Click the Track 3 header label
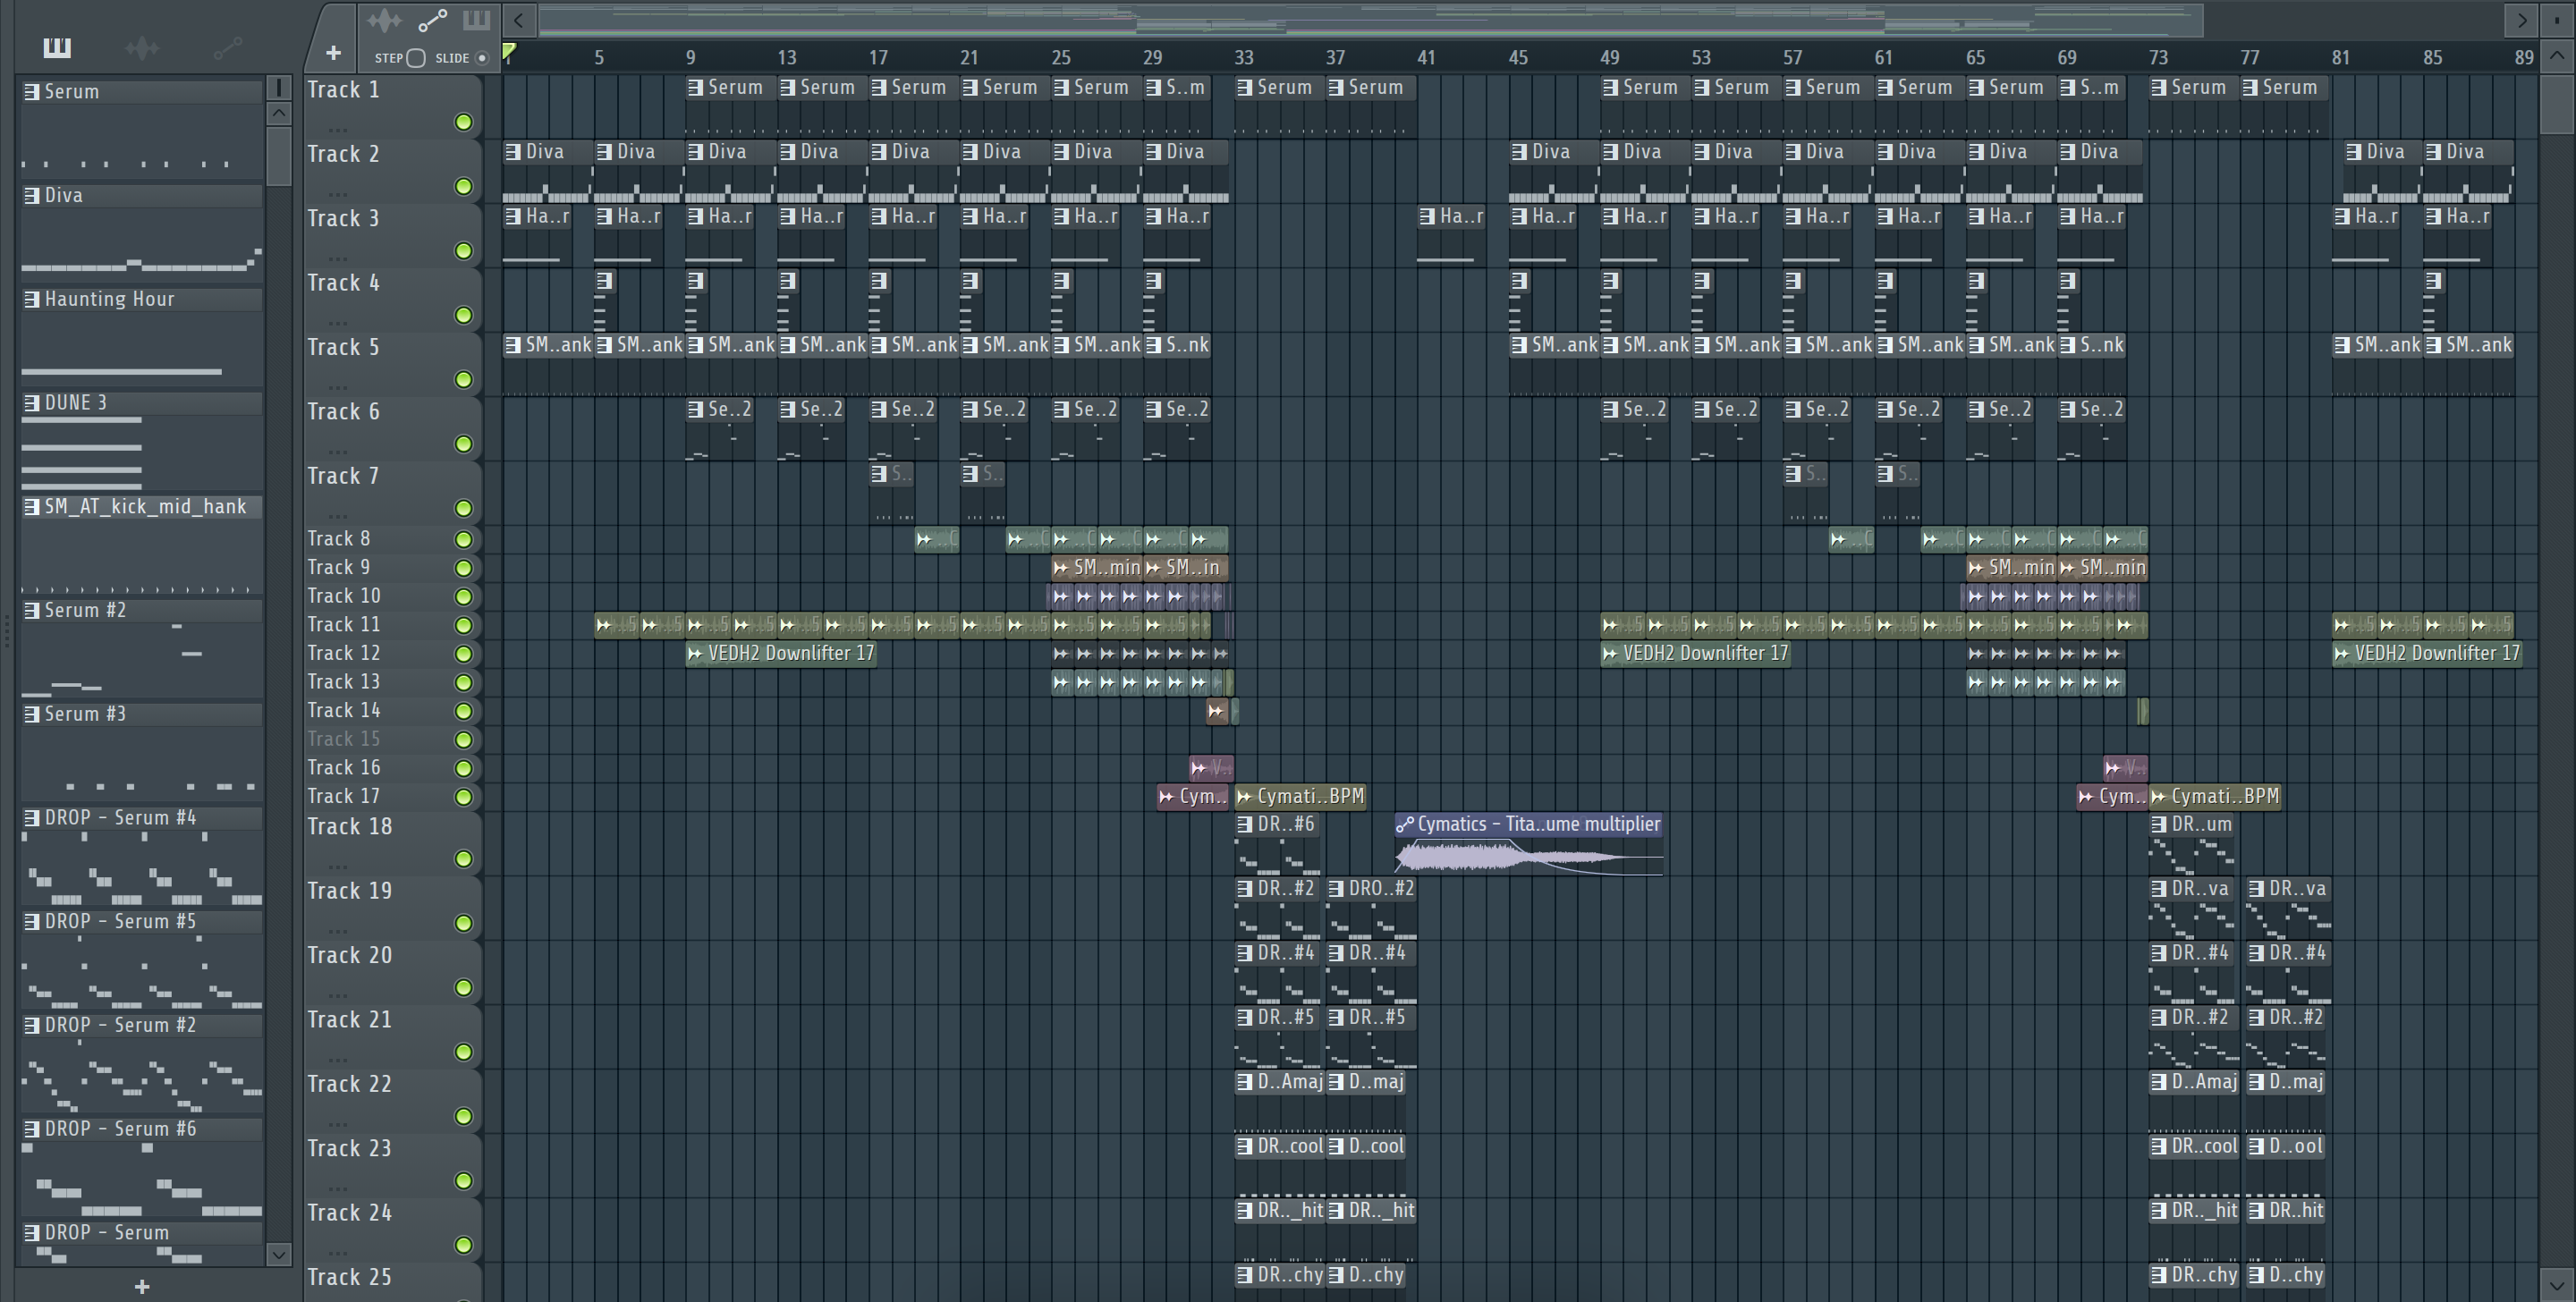 [343, 218]
